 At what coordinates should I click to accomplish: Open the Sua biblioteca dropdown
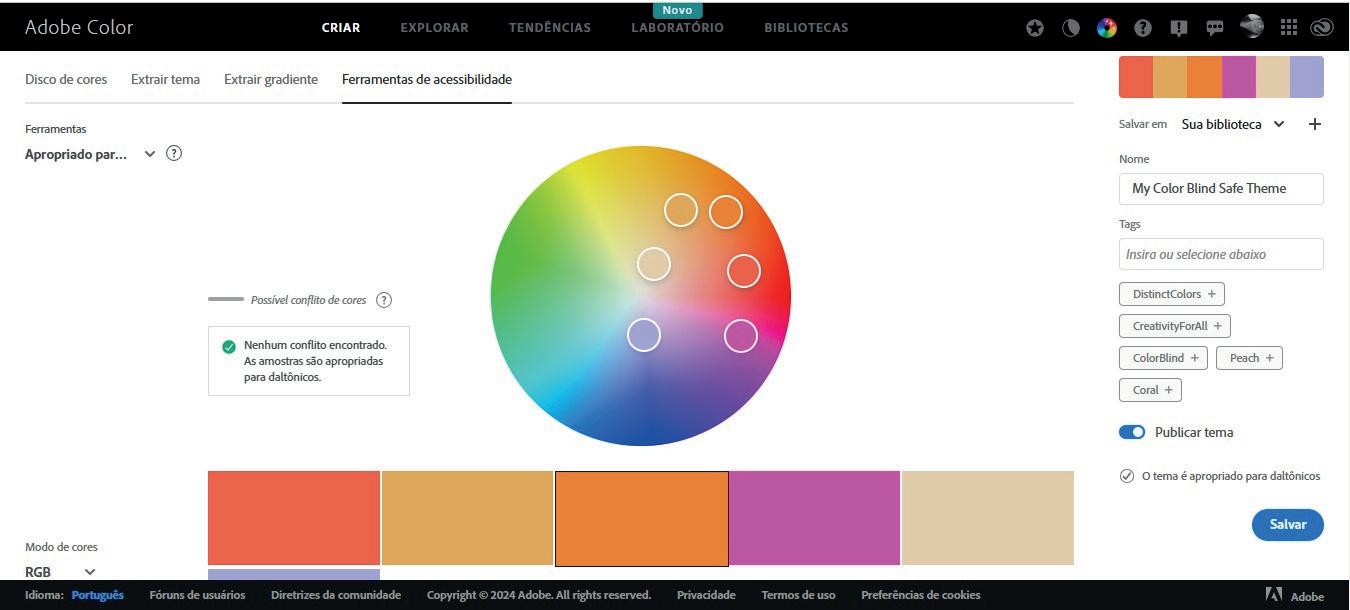tap(1233, 124)
